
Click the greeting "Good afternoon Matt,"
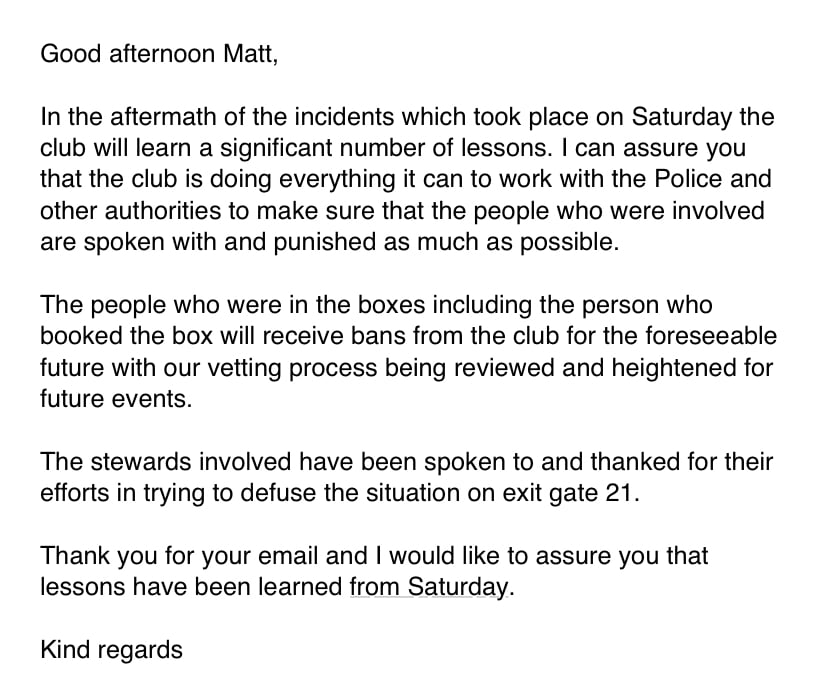(159, 54)
